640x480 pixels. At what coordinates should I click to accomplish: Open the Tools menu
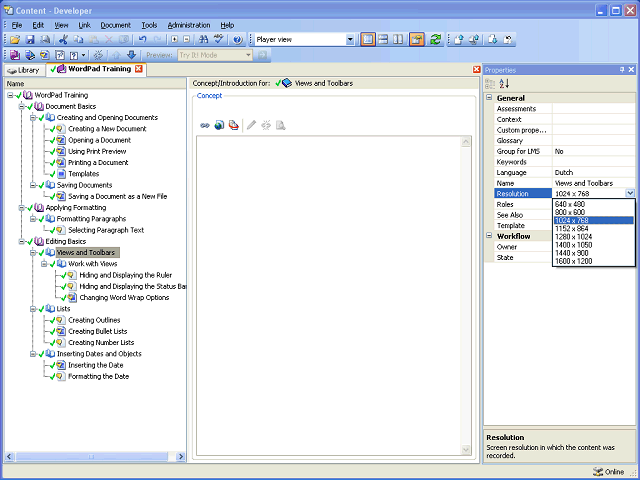(149, 25)
